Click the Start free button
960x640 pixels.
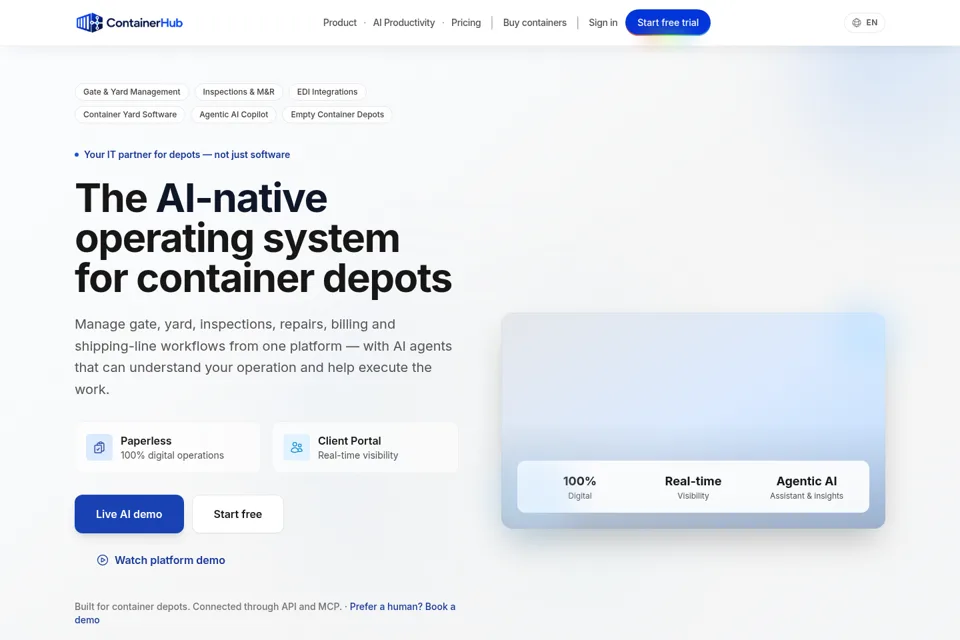(x=238, y=514)
